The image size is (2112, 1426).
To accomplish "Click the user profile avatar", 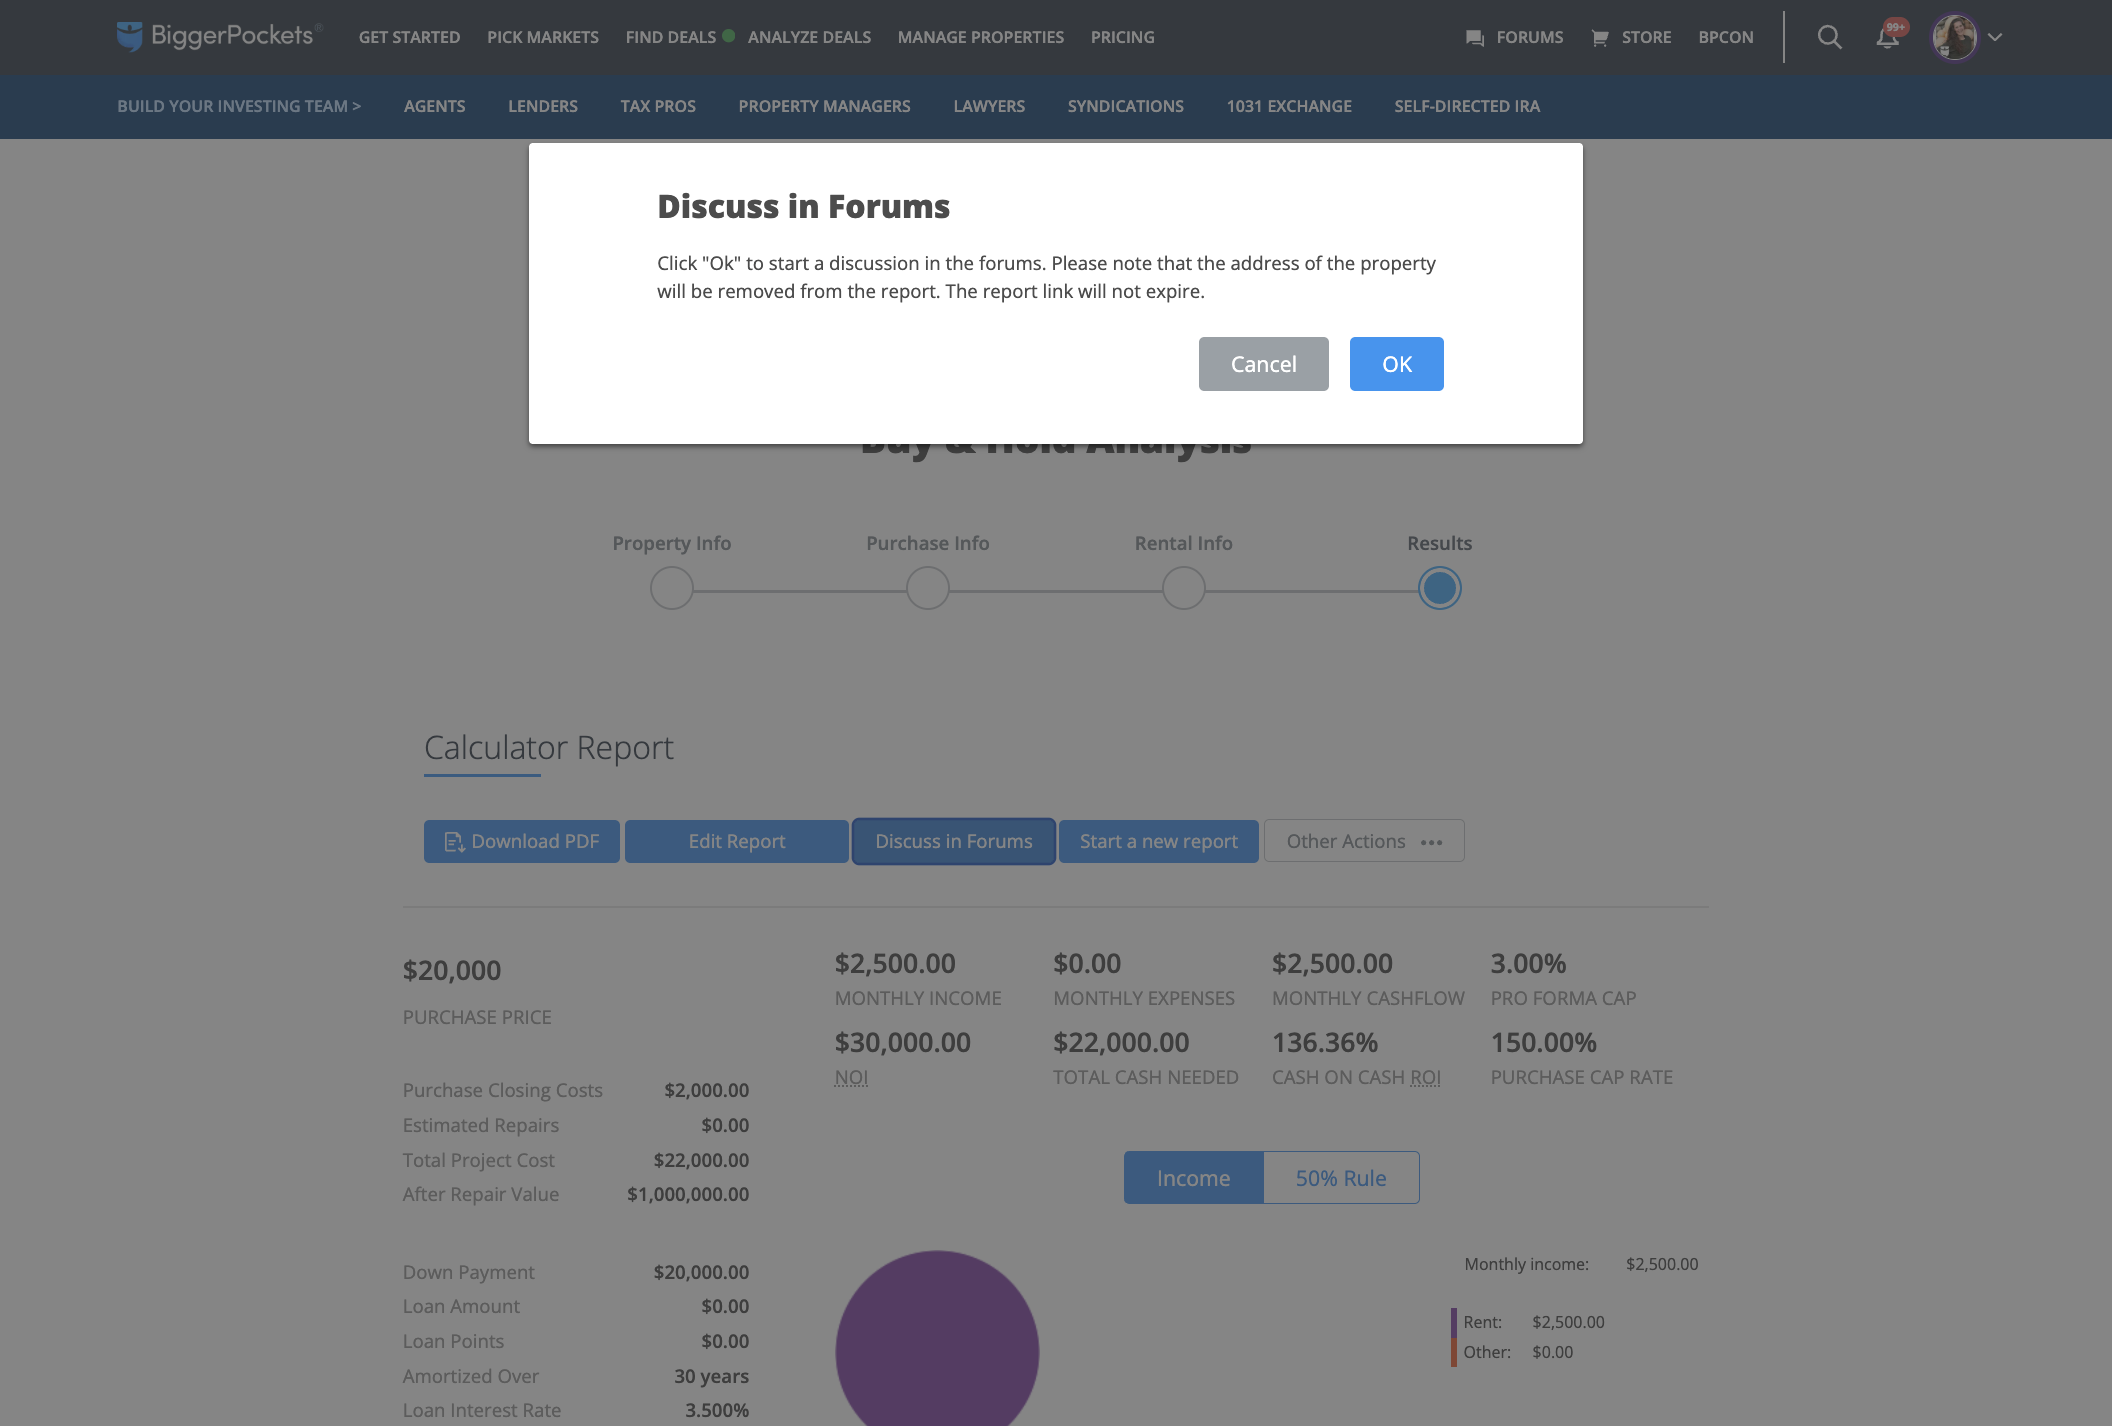I will 1955,37.
